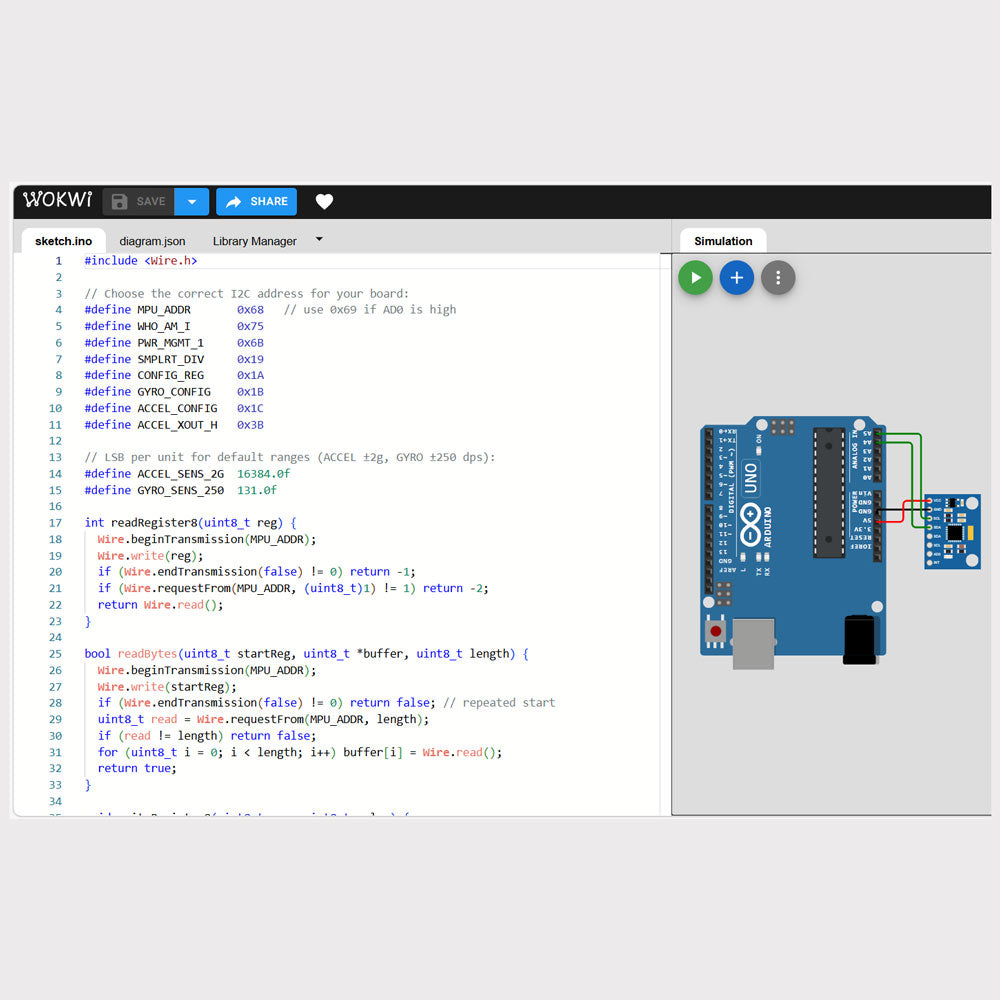
Task: Click the Arduino's black power jack
Action: [x=861, y=639]
